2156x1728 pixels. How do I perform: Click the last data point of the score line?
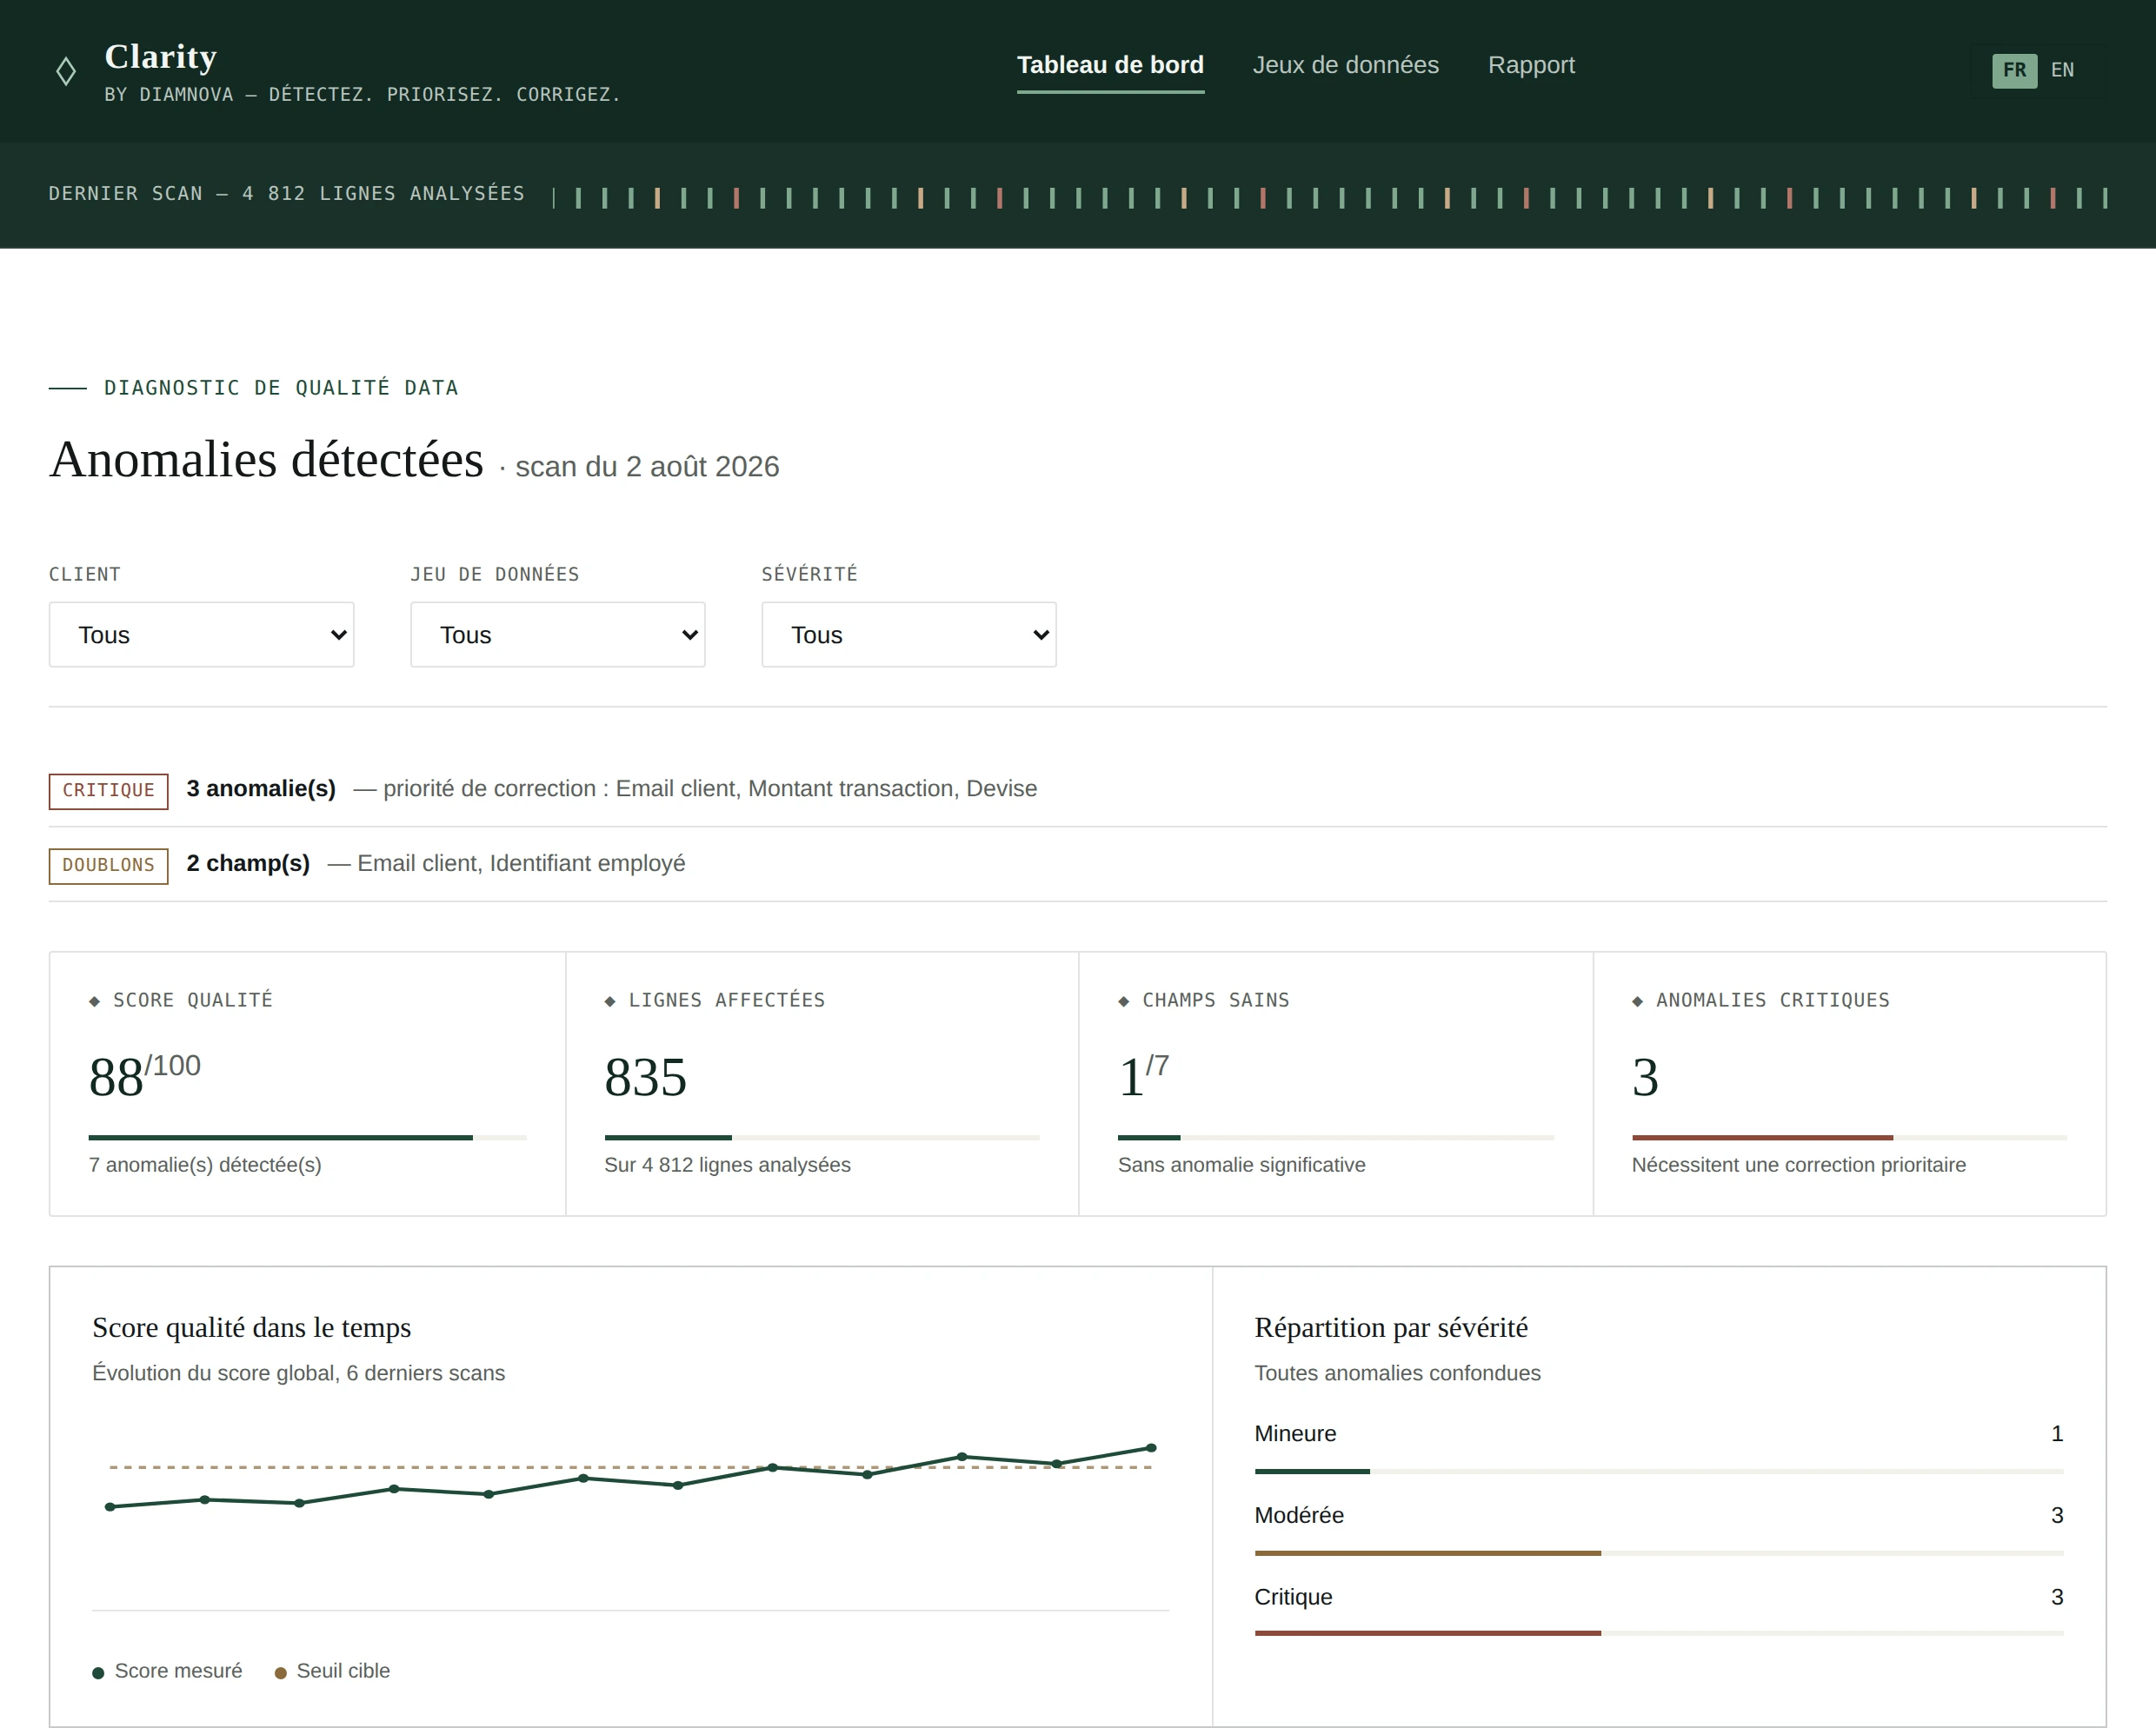pos(1151,1448)
